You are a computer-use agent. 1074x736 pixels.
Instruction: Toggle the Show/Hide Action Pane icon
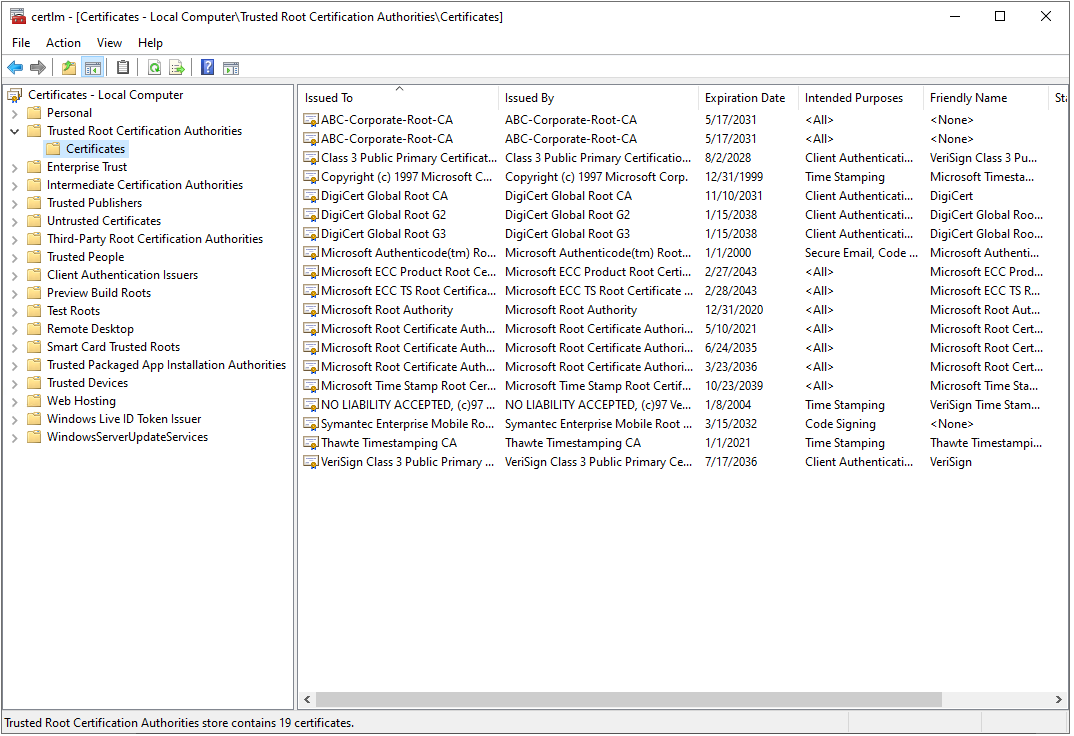click(231, 67)
